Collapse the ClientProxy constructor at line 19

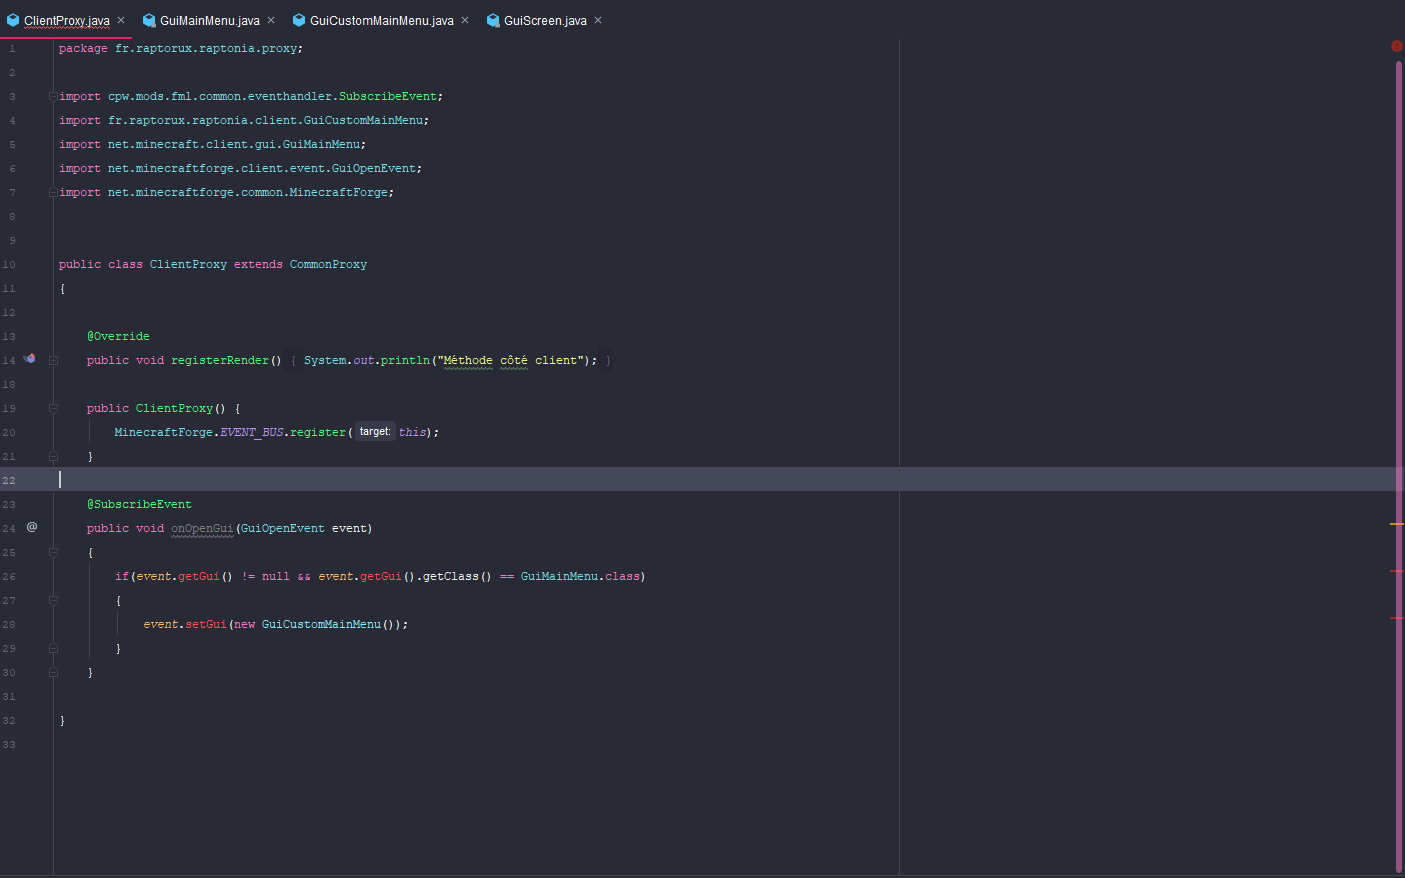pyautogui.click(x=53, y=408)
